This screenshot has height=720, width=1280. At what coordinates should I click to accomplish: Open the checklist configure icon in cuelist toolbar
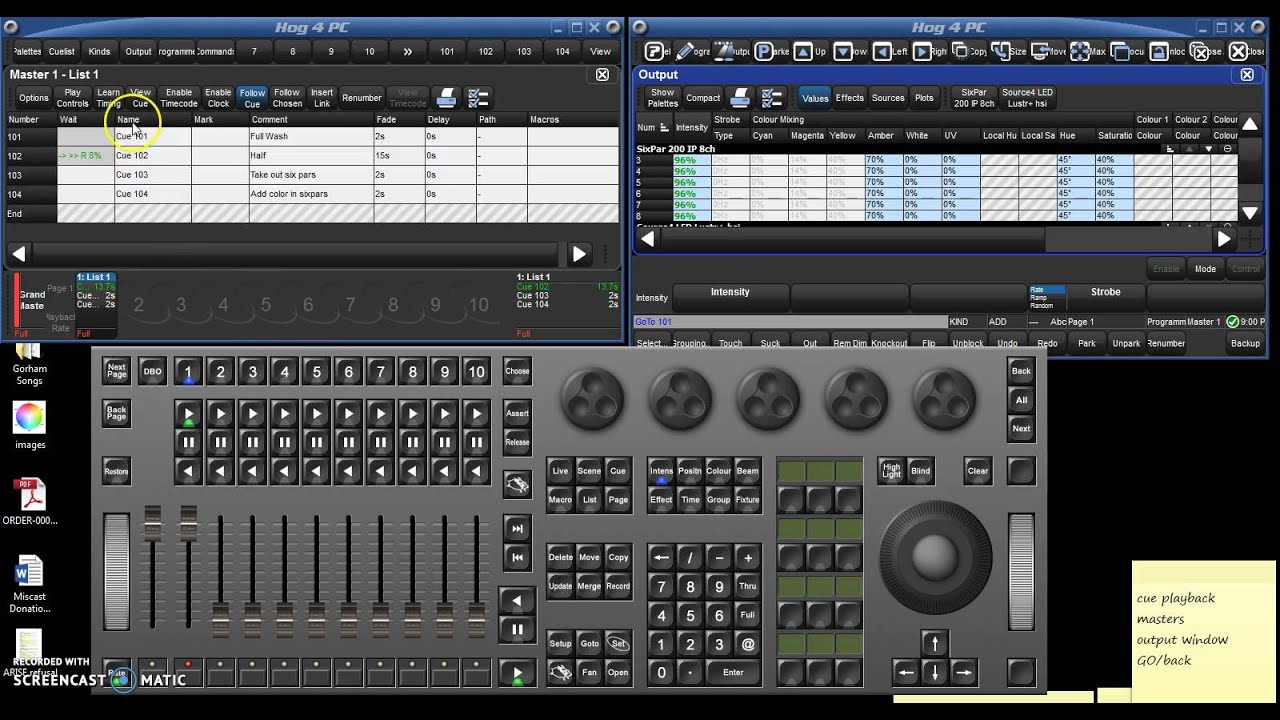point(478,98)
